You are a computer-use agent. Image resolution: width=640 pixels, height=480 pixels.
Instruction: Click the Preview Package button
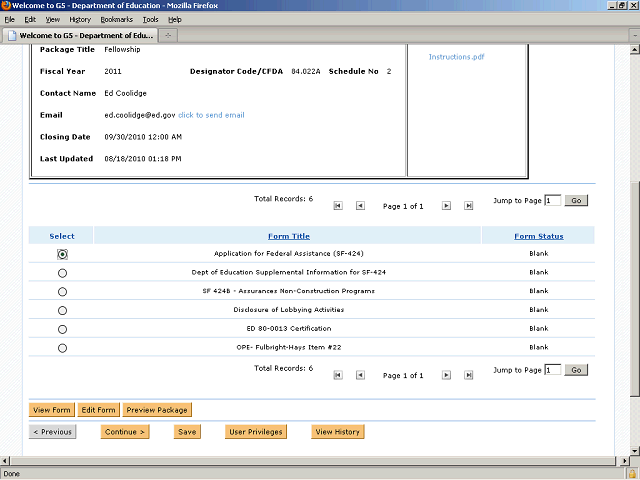click(x=157, y=410)
